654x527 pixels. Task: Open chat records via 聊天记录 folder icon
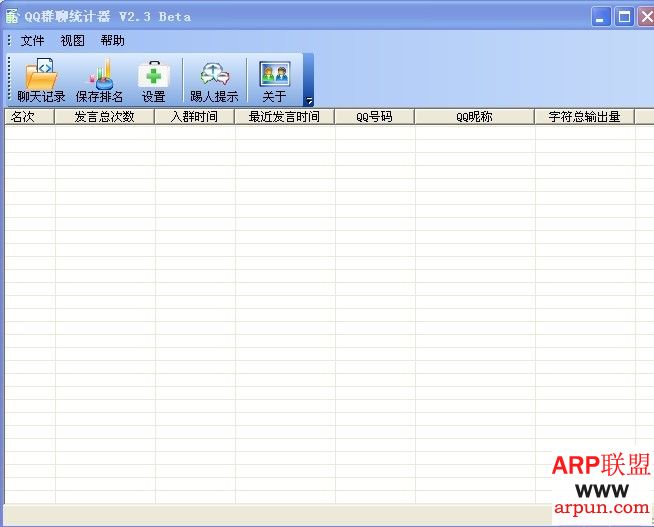tap(41, 74)
